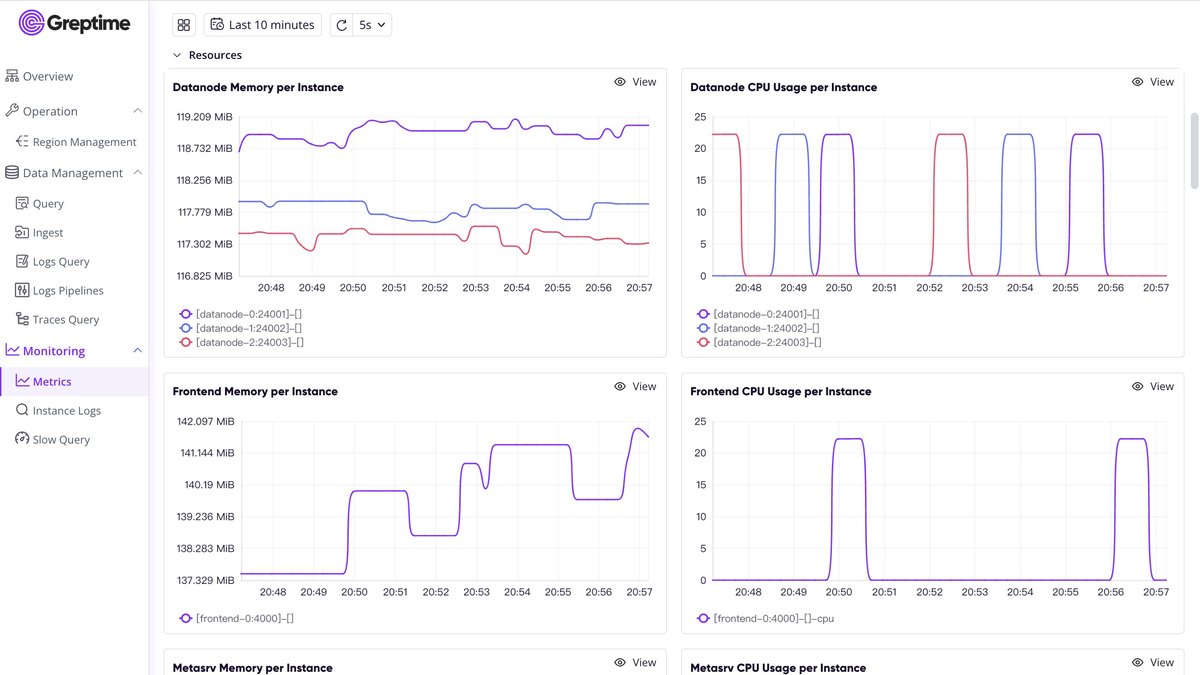Click the Metrics icon in sidebar
1200x675 pixels.
coord(23,381)
